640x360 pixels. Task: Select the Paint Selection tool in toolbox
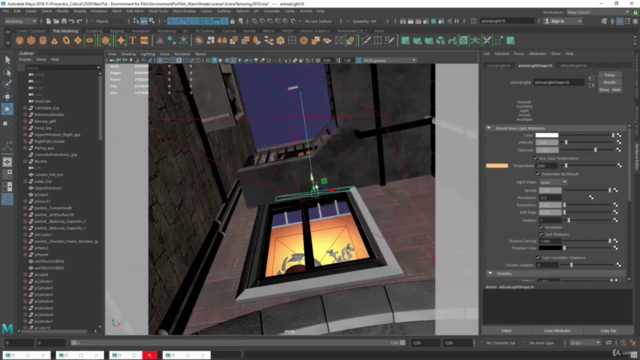click(7, 84)
